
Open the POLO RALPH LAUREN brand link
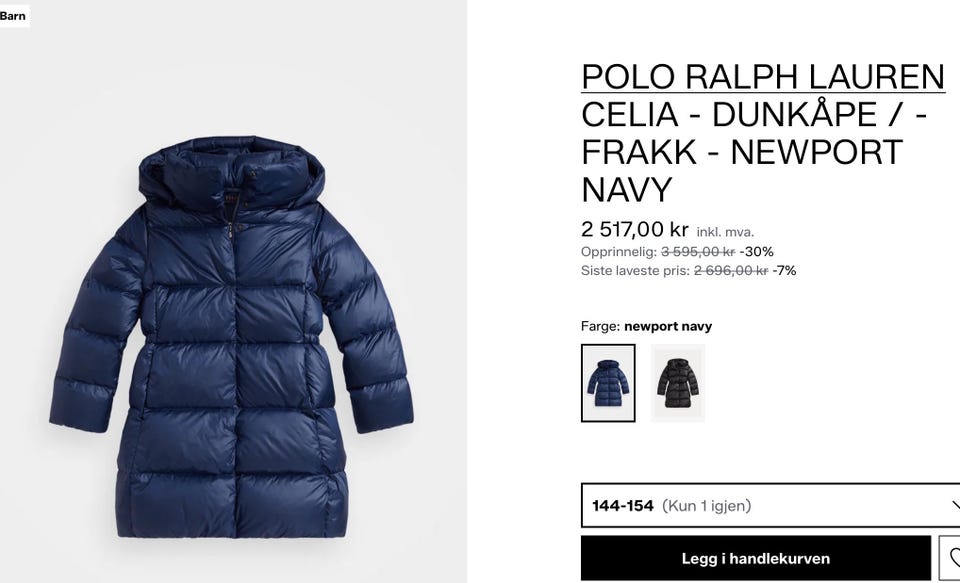tap(763, 77)
